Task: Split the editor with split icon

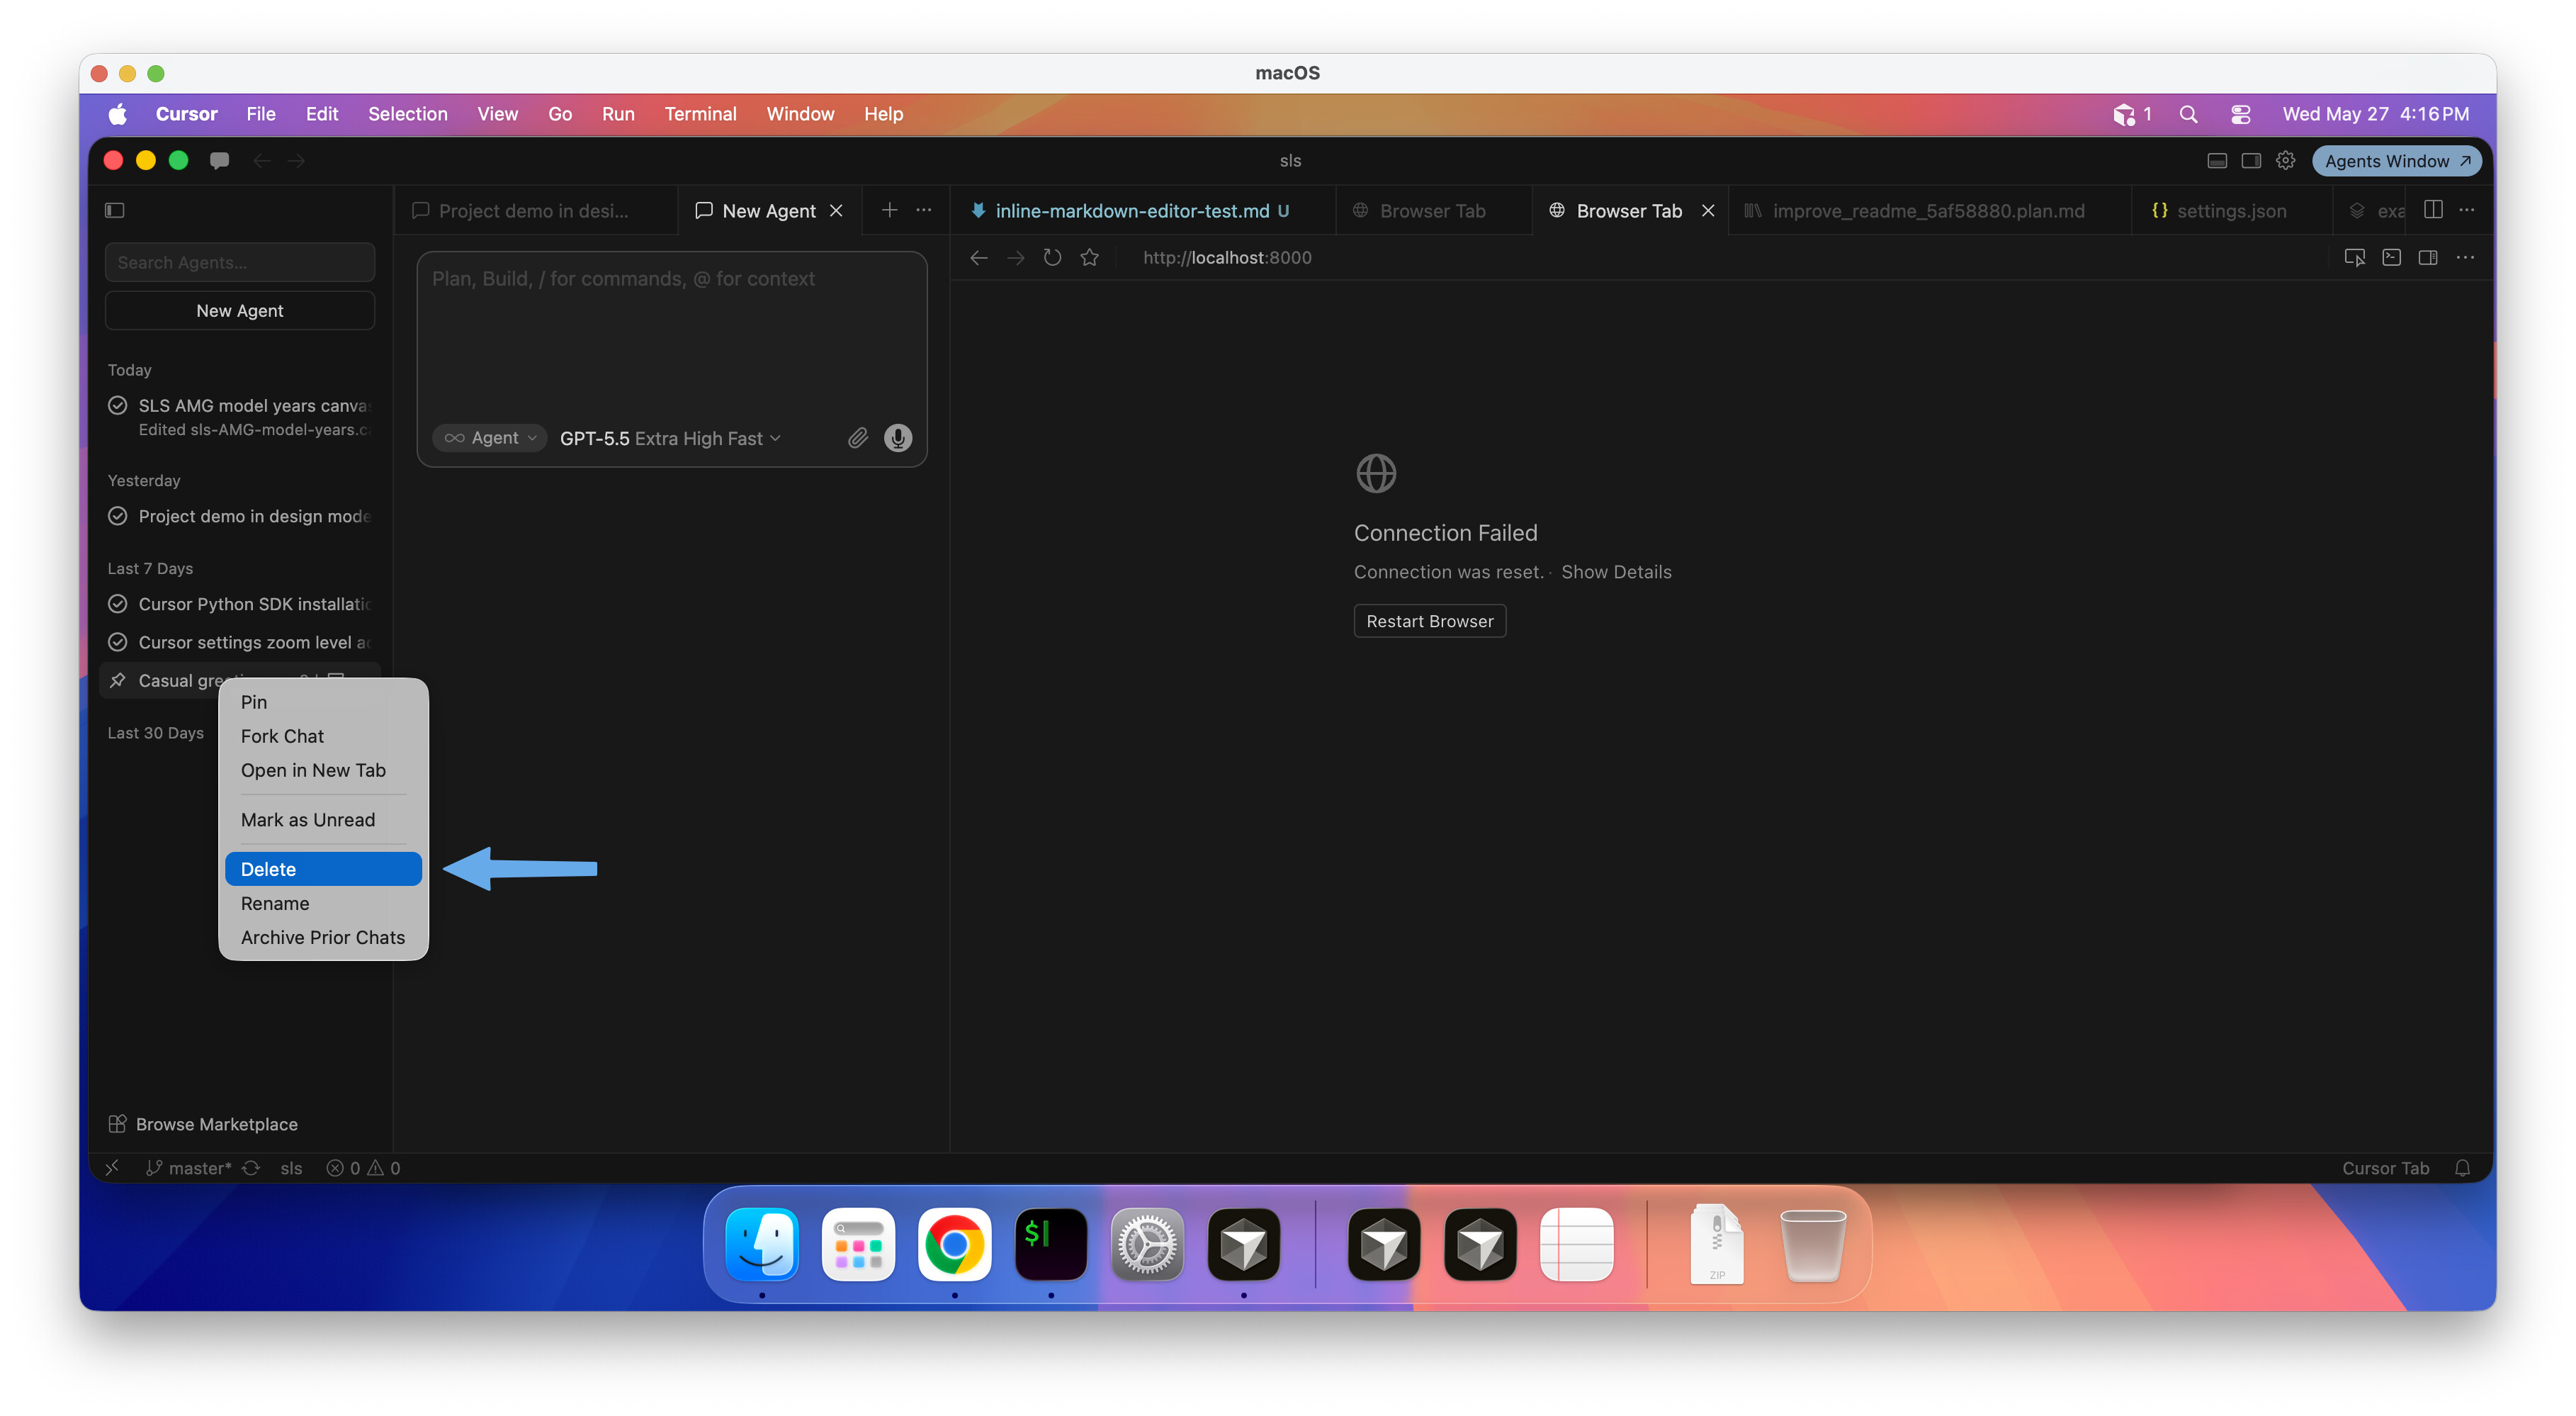Action: click(x=2433, y=210)
